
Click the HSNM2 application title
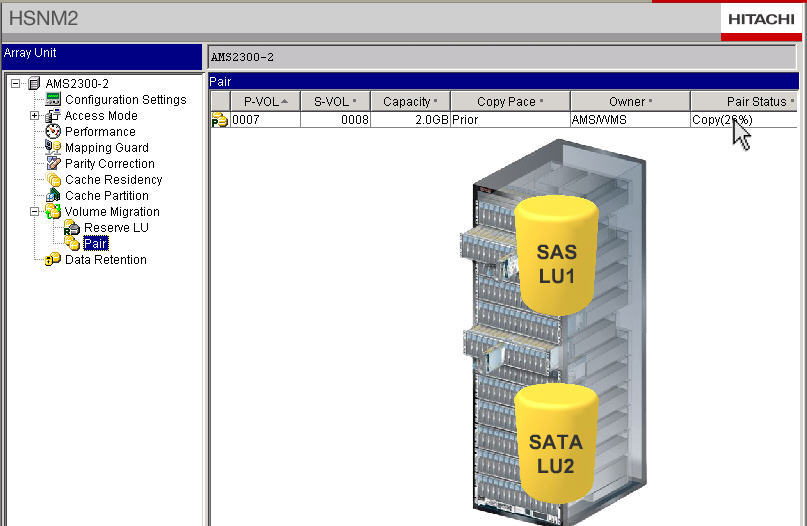tap(43, 19)
